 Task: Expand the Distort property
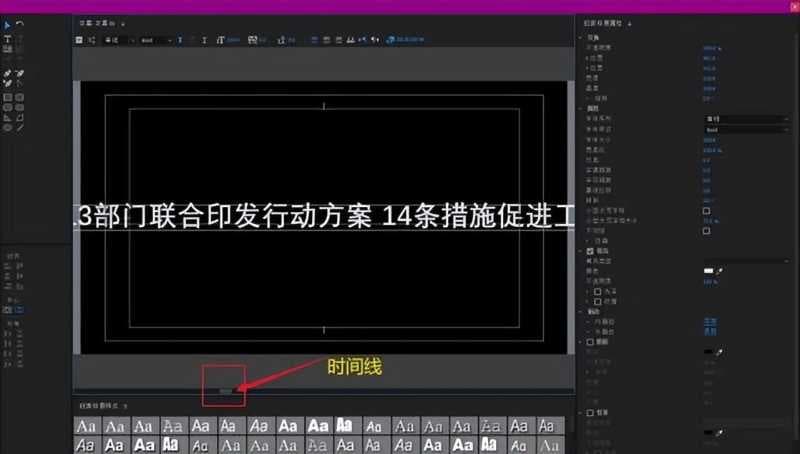coord(588,240)
